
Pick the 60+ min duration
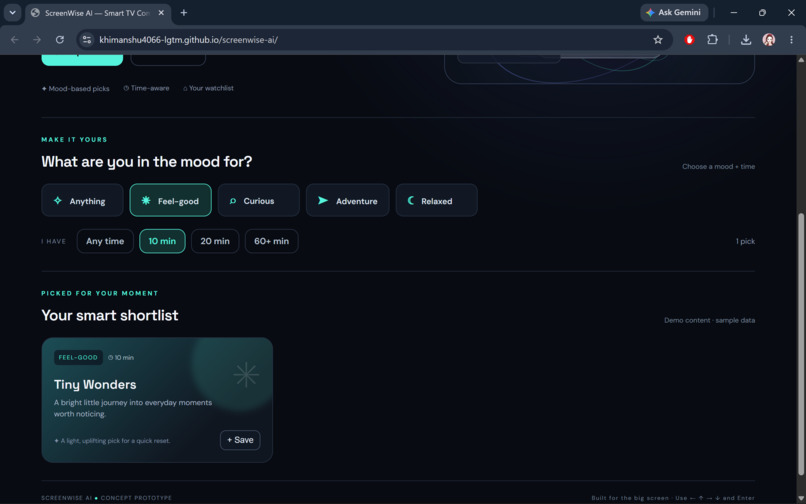click(x=271, y=241)
